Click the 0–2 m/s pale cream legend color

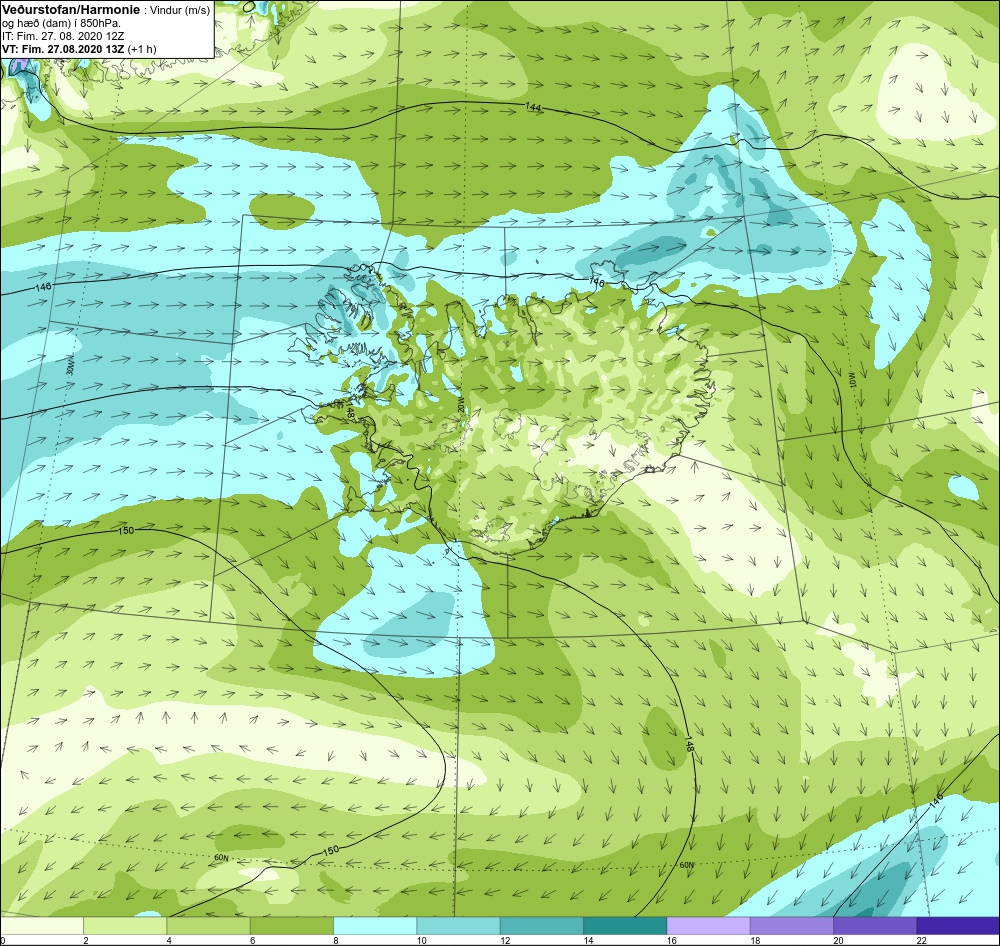(41, 925)
